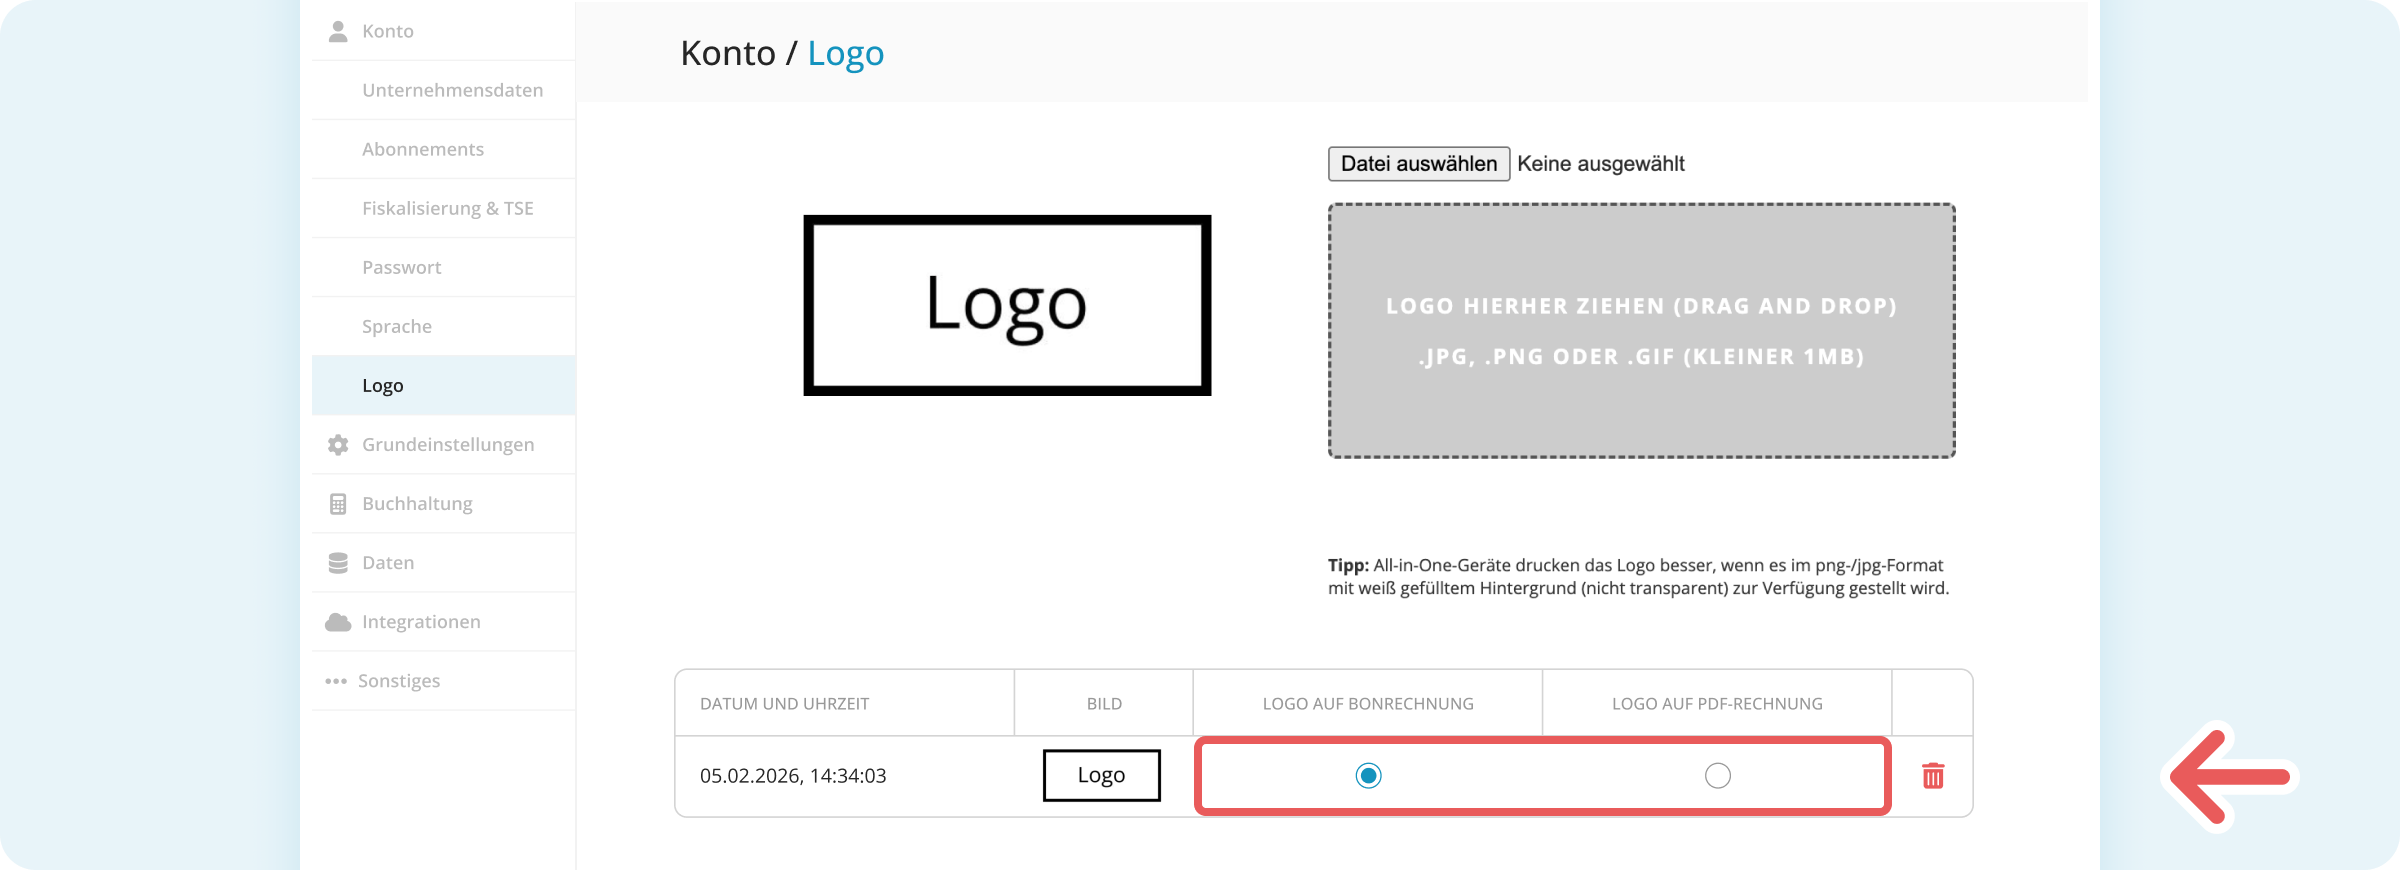The image size is (2400, 870).
Task: Click the Konto person icon
Action: pyautogui.click(x=338, y=31)
